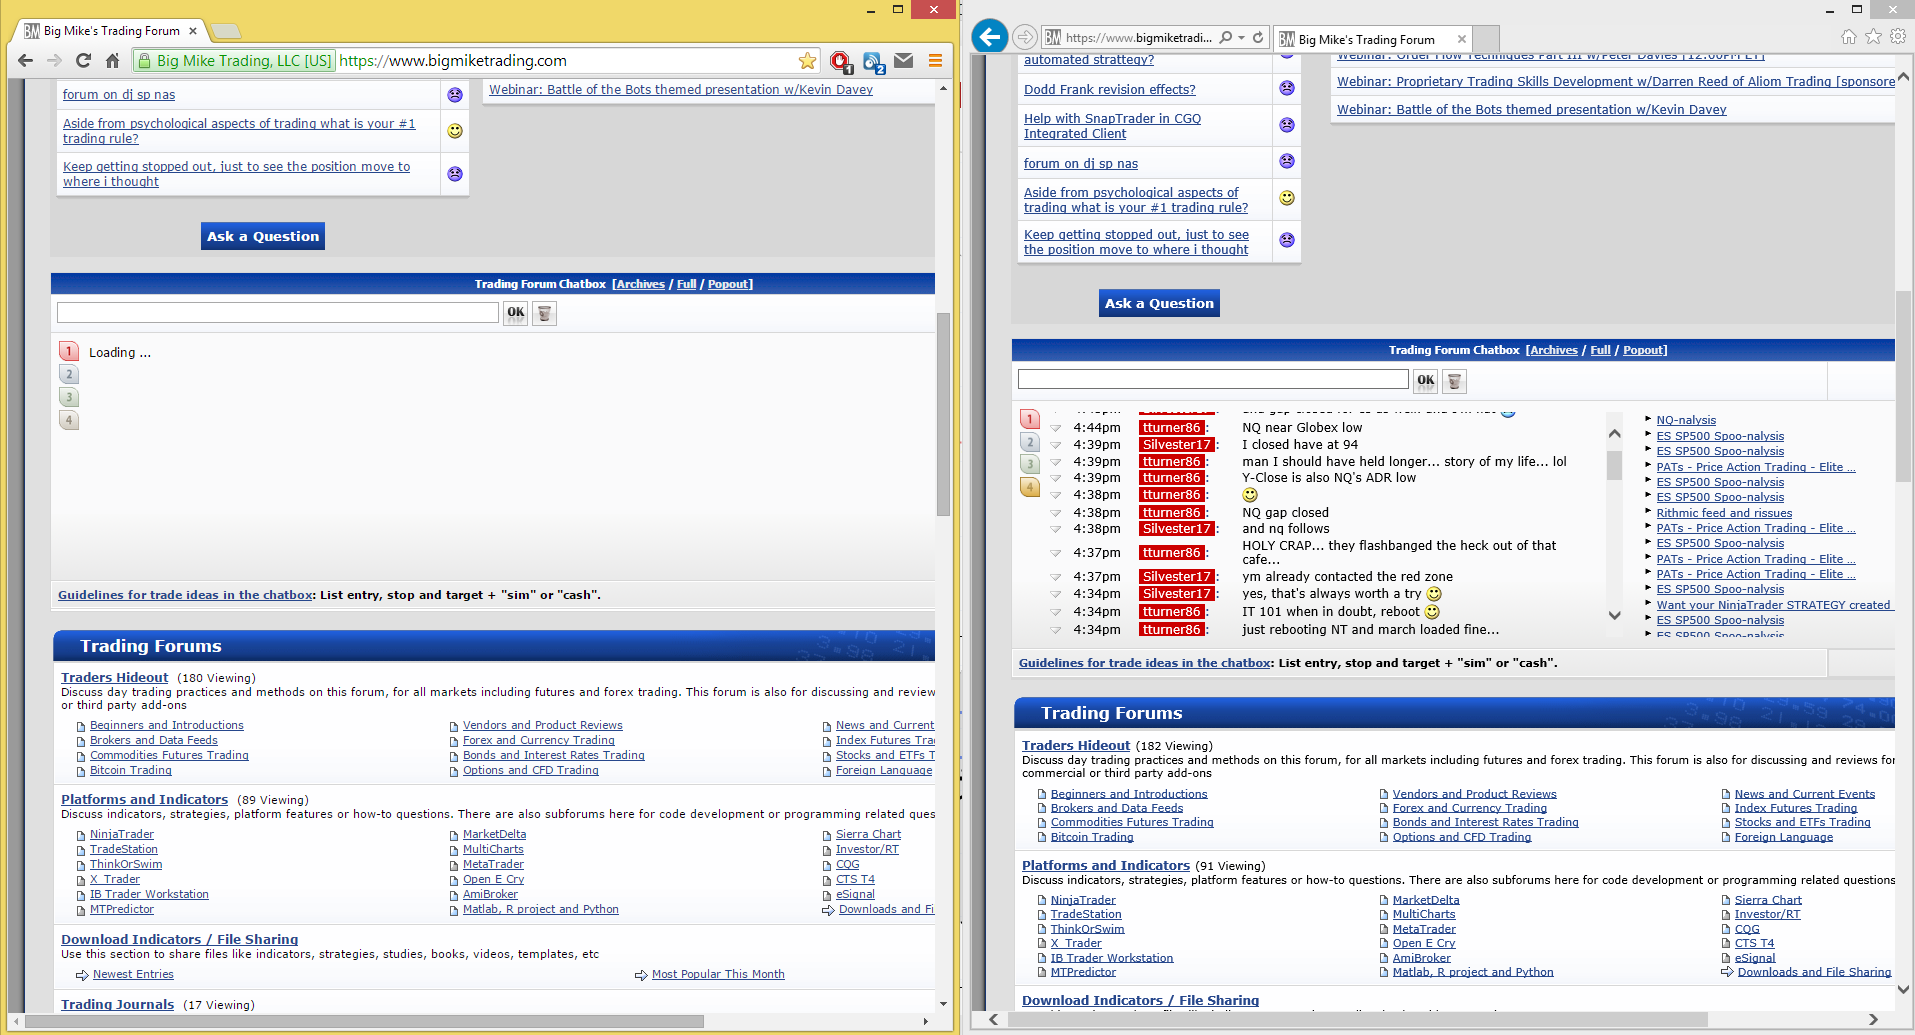Click Chrome's horizontal scrollbar thumb
This screenshot has width=1915, height=1035.
[364, 1022]
